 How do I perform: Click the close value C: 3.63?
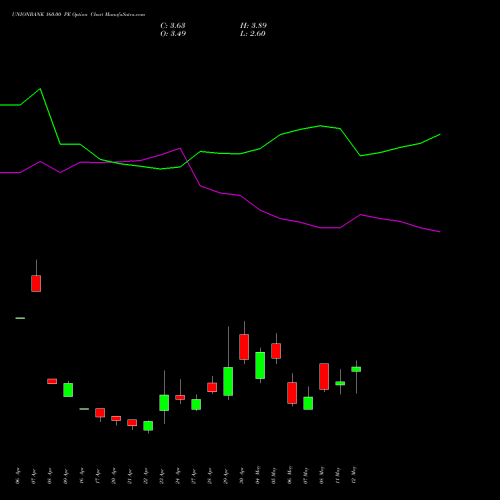point(173,26)
